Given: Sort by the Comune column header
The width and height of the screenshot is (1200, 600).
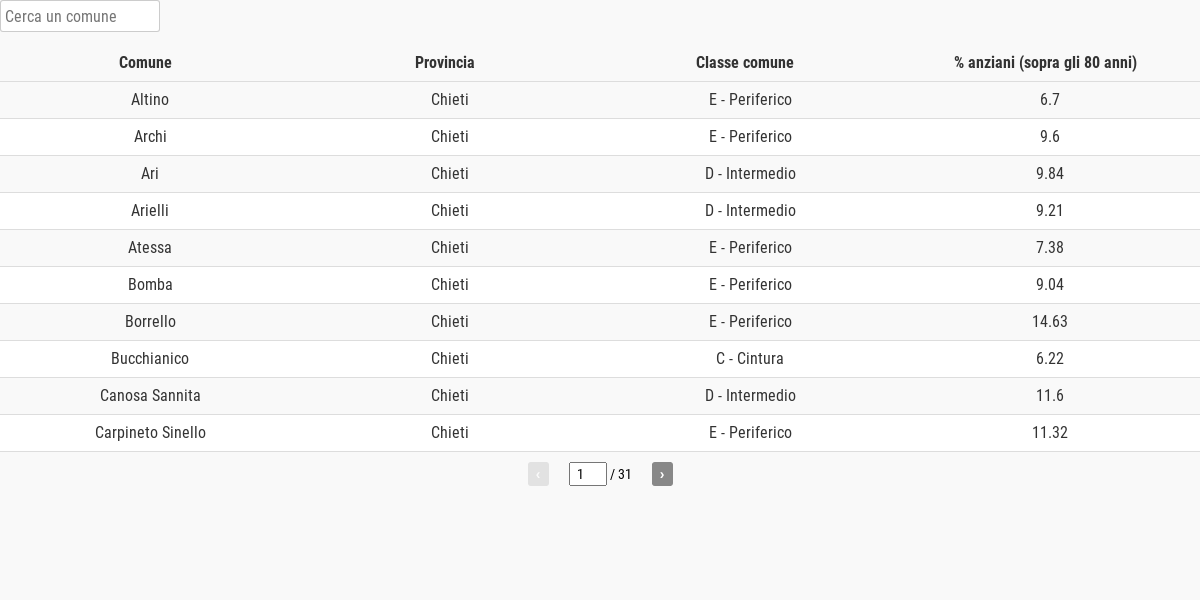Looking at the screenshot, I should click(x=145, y=62).
